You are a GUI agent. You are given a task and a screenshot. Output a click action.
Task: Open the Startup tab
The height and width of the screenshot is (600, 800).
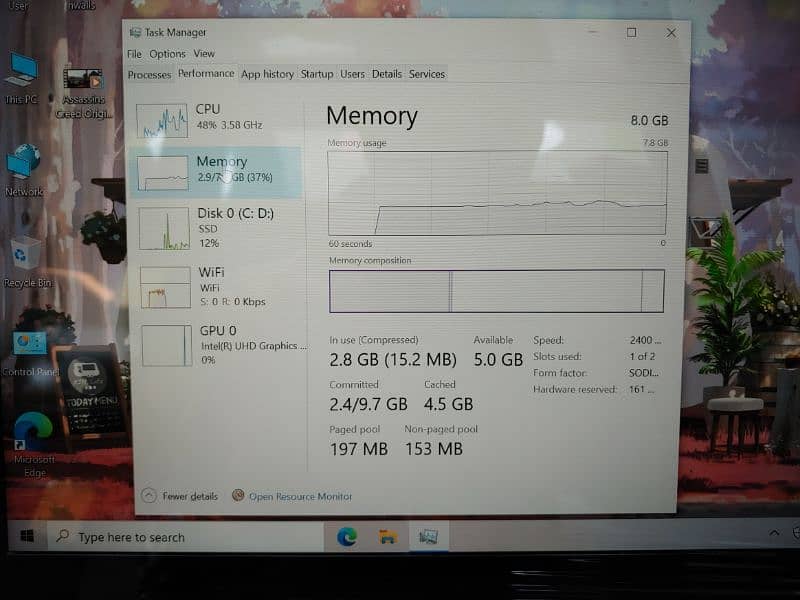coord(317,74)
